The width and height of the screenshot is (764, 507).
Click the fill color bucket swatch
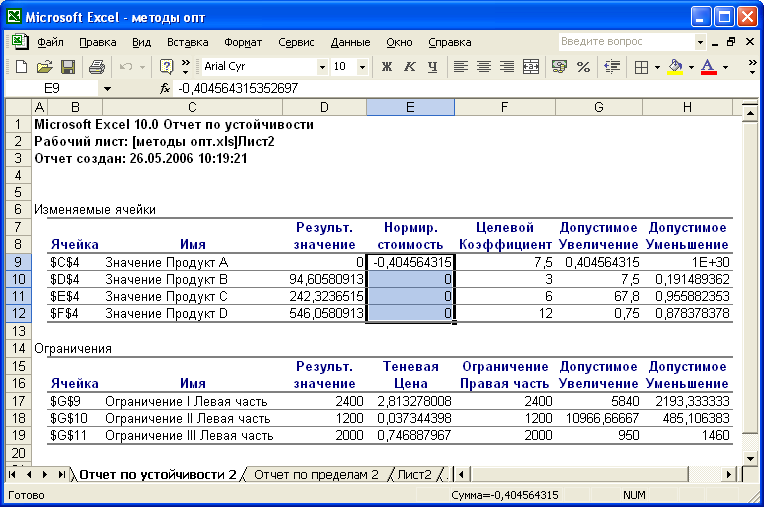pos(675,67)
